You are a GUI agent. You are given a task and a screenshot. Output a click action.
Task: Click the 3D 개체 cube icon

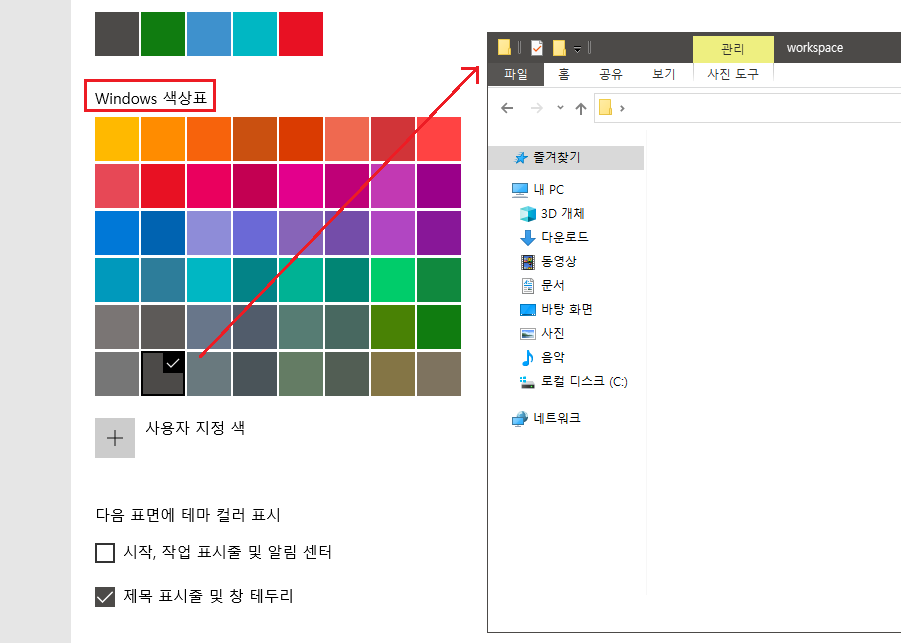(x=527, y=214)
